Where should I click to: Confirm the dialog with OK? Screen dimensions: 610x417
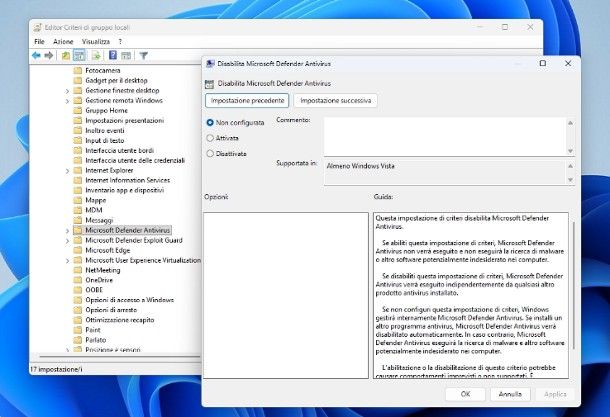(x=465, y=394)
